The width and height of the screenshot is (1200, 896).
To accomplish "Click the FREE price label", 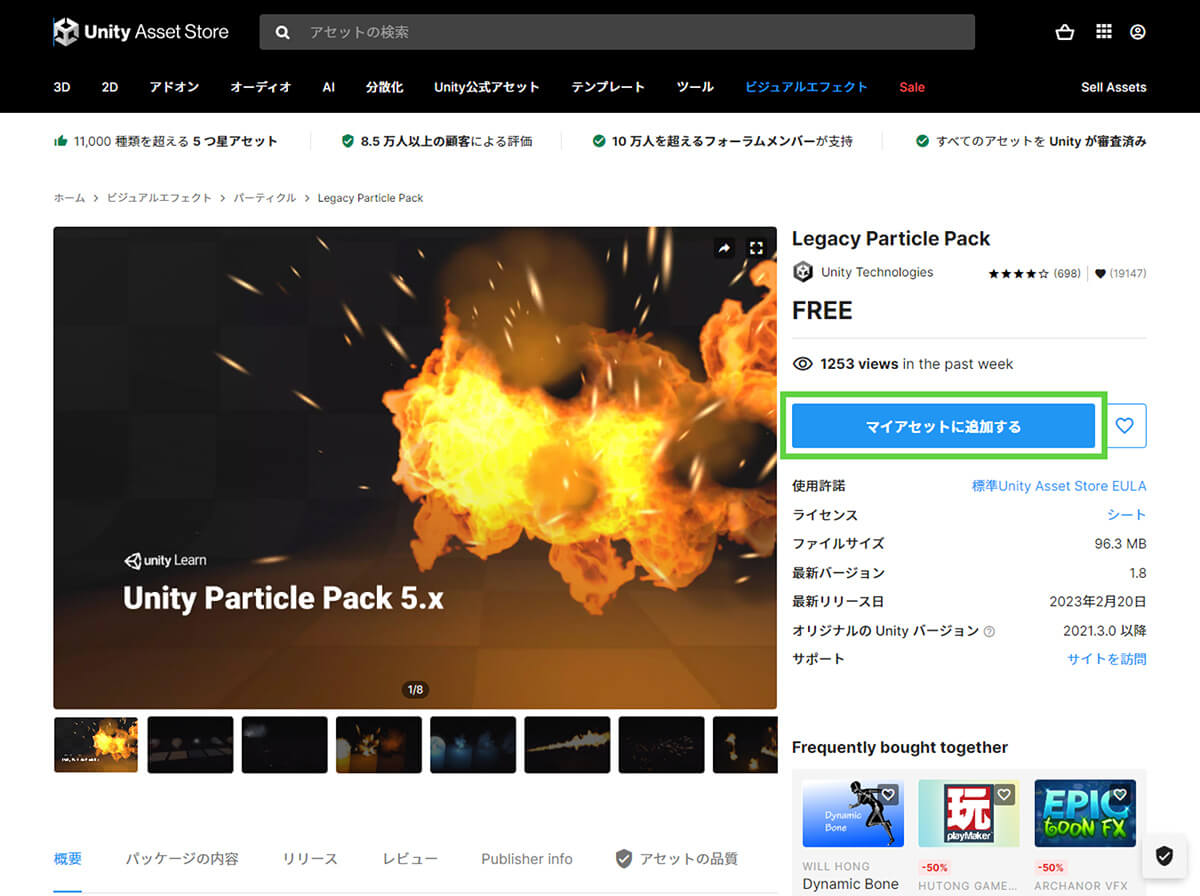I will coord(822,311).
